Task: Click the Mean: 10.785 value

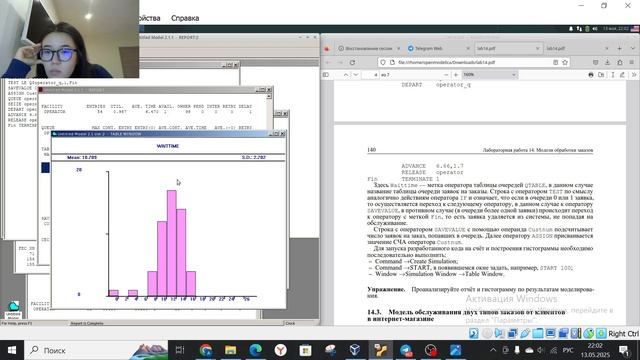Action: pos(82,157)
